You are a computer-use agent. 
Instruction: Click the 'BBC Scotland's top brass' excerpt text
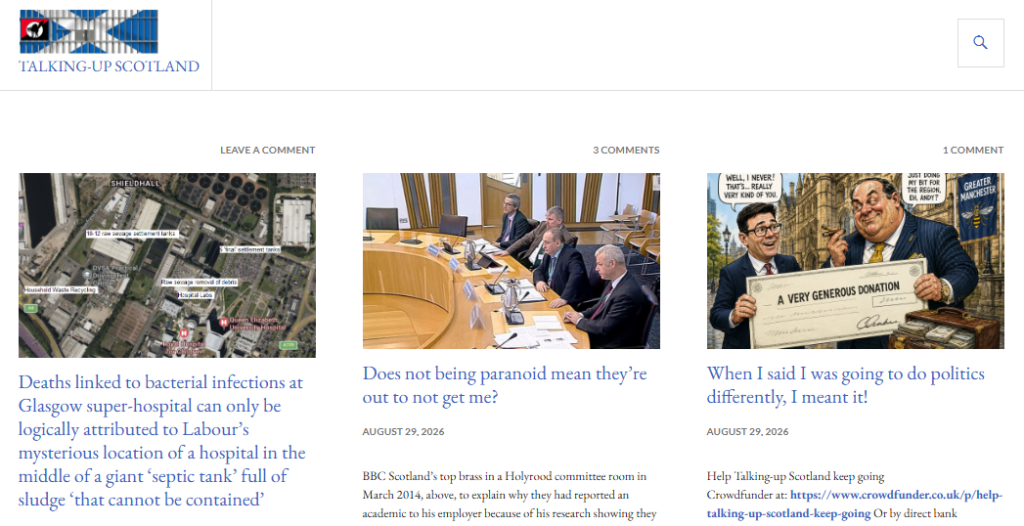(509, 495)
